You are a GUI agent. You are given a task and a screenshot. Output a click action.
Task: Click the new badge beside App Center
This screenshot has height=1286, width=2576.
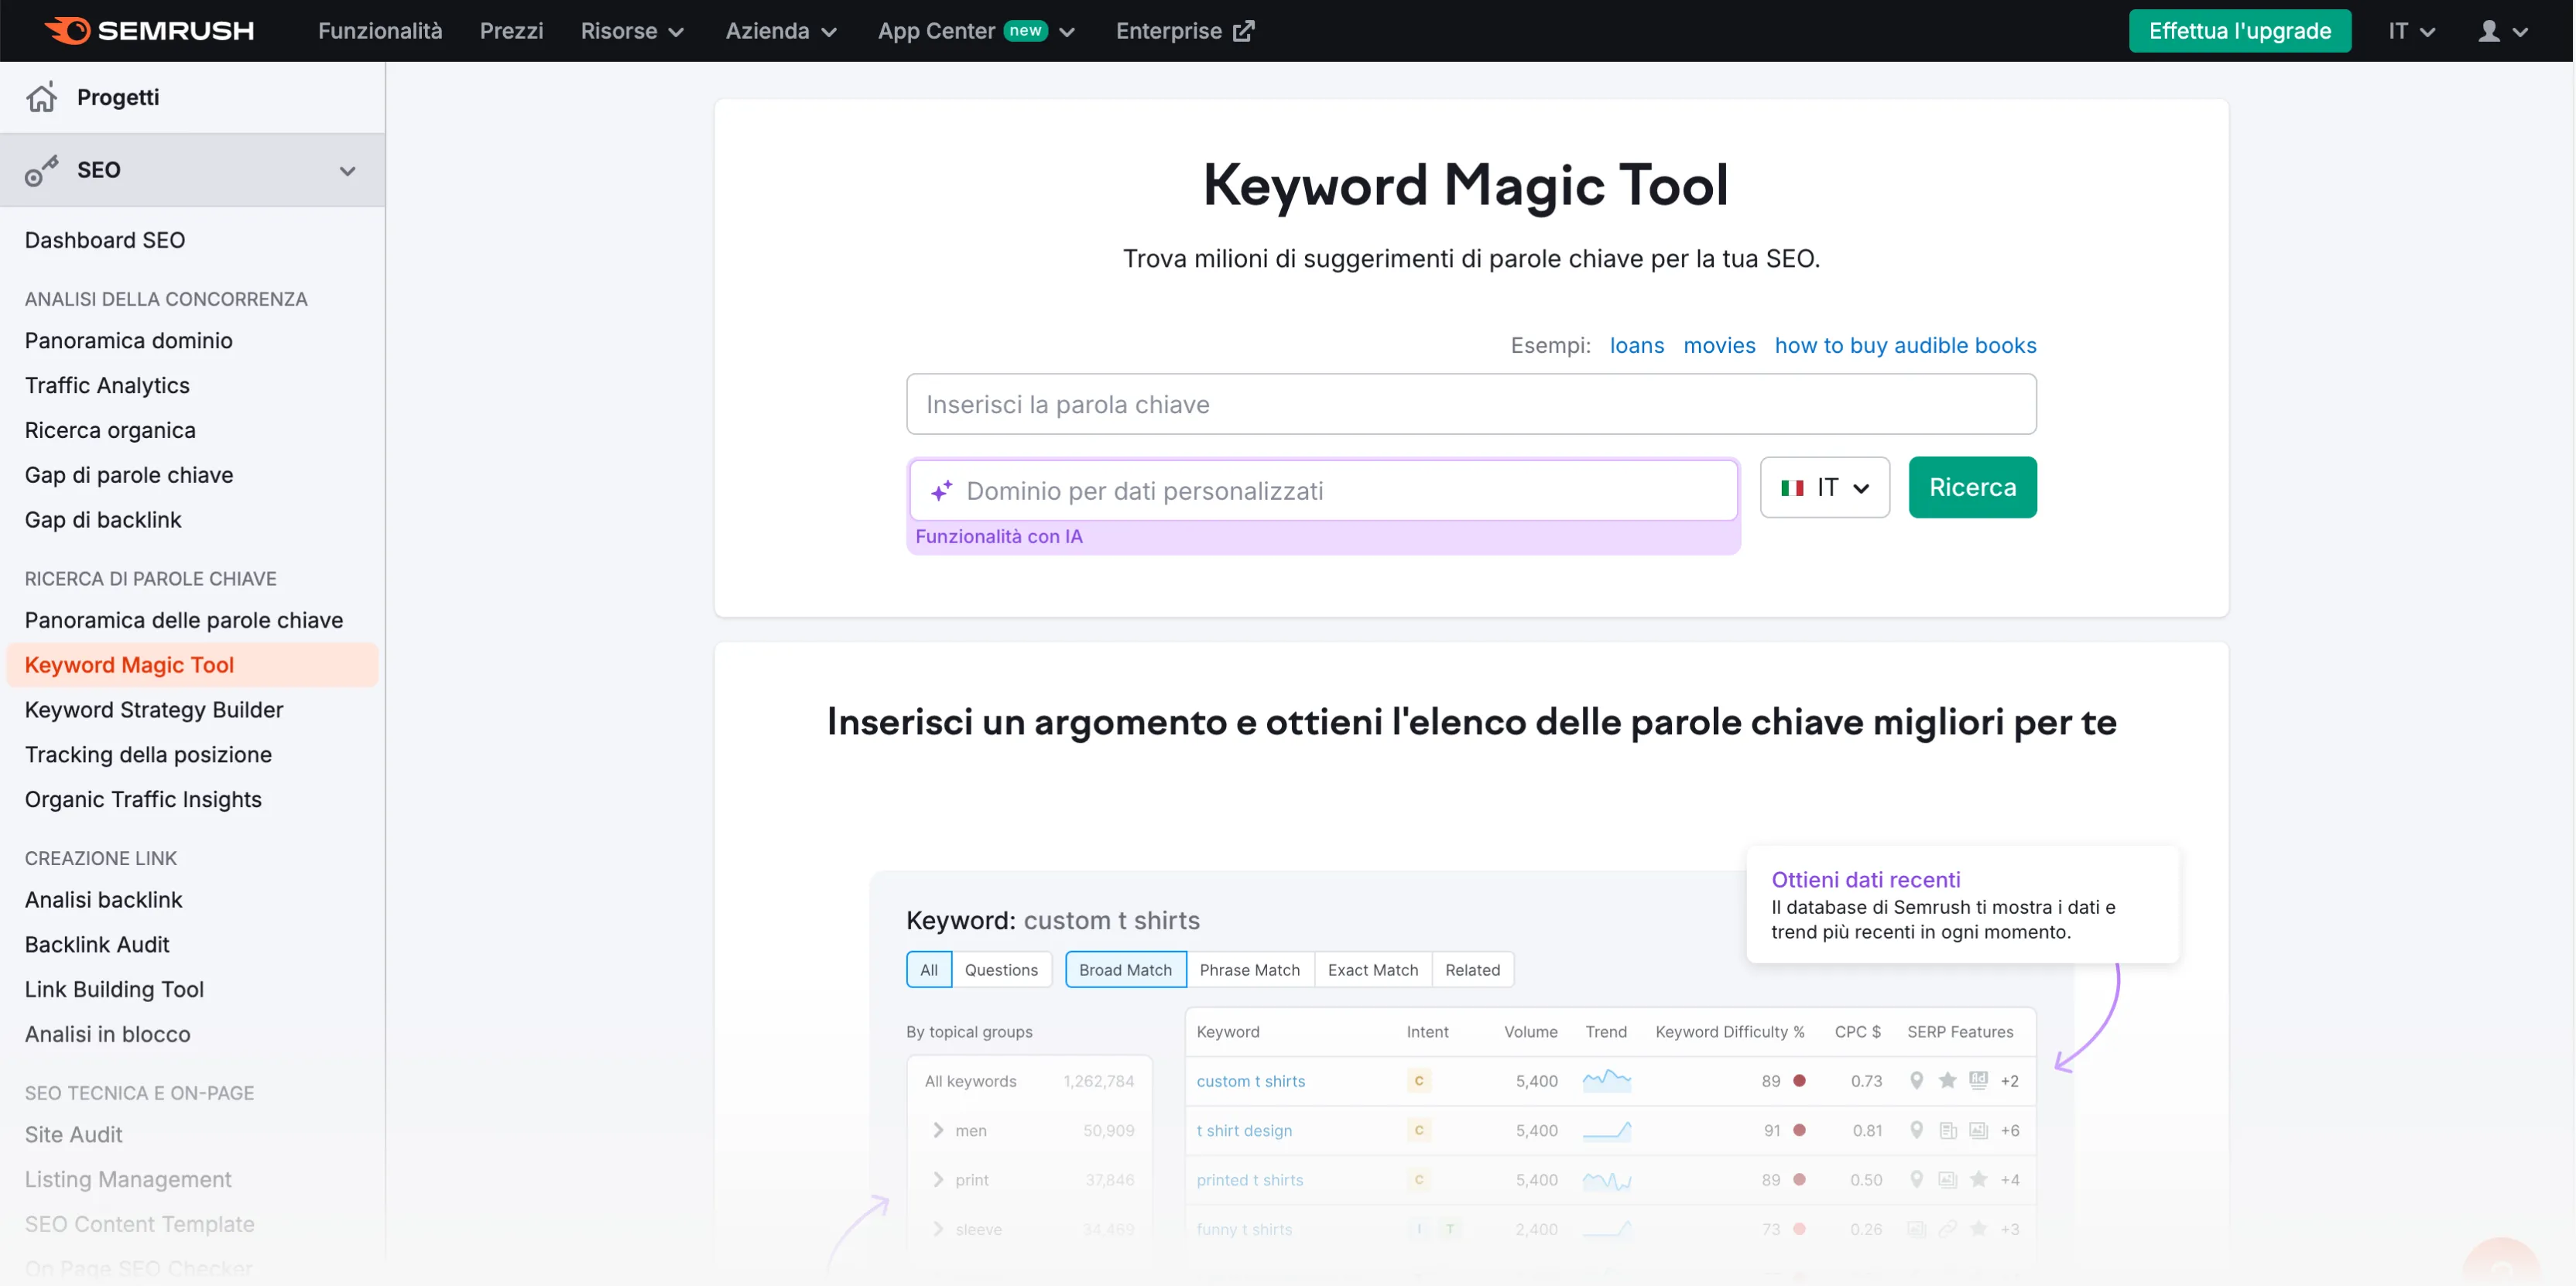[1025, 30]
